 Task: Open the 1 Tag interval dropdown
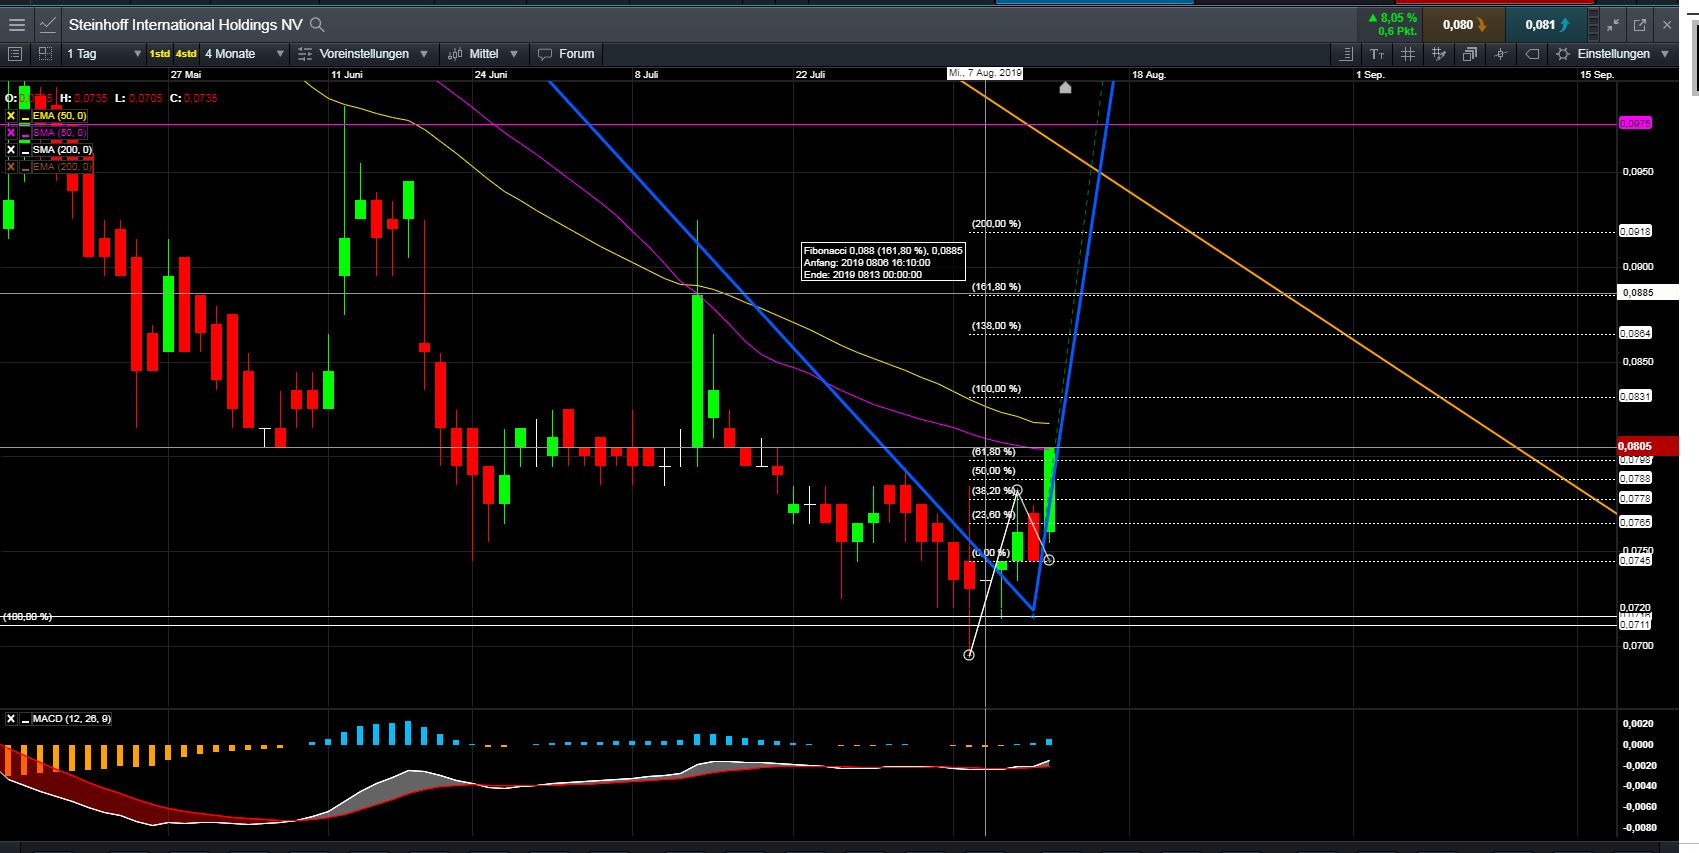tap(103, 54)
